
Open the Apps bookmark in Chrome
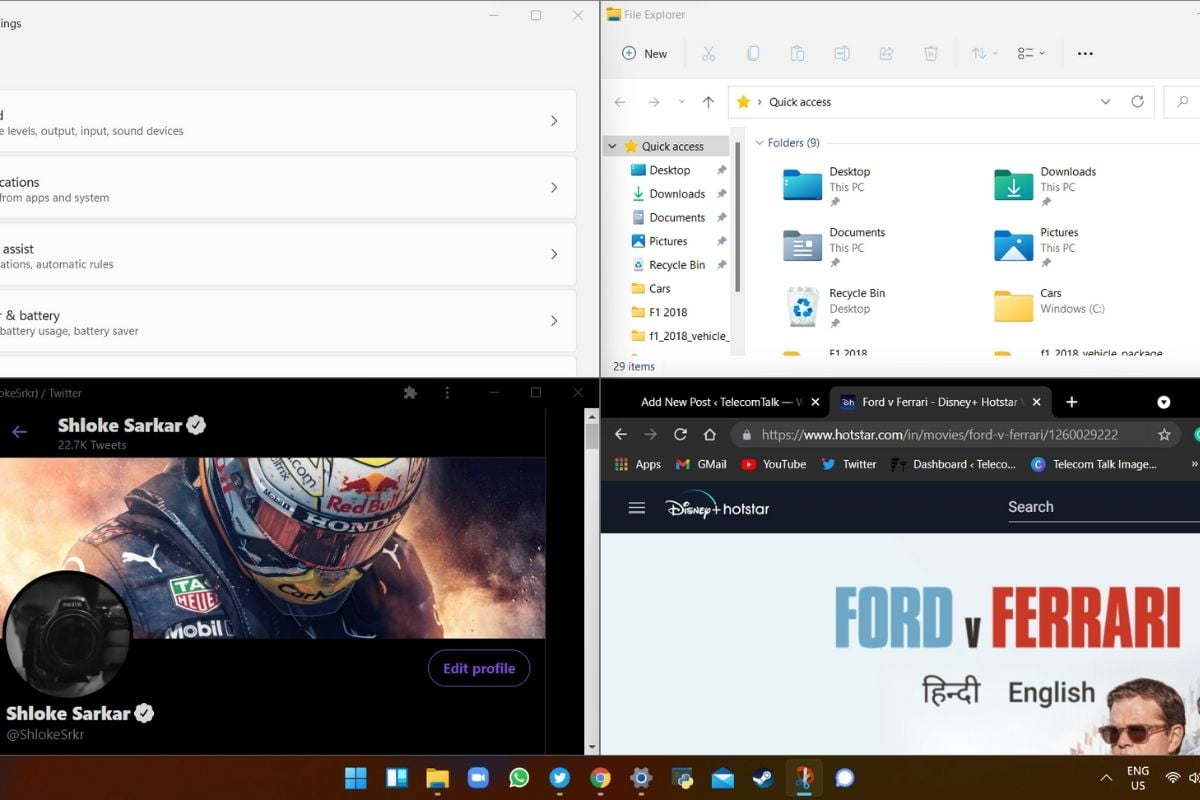coord(637,464)
